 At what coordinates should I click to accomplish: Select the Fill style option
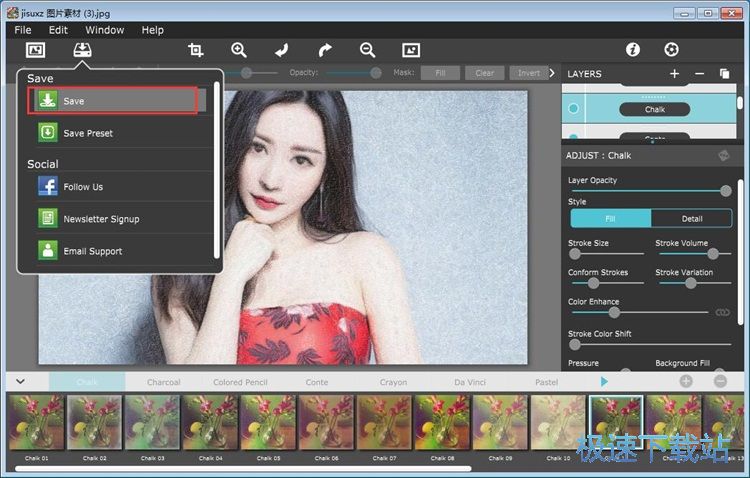[610, 218]
